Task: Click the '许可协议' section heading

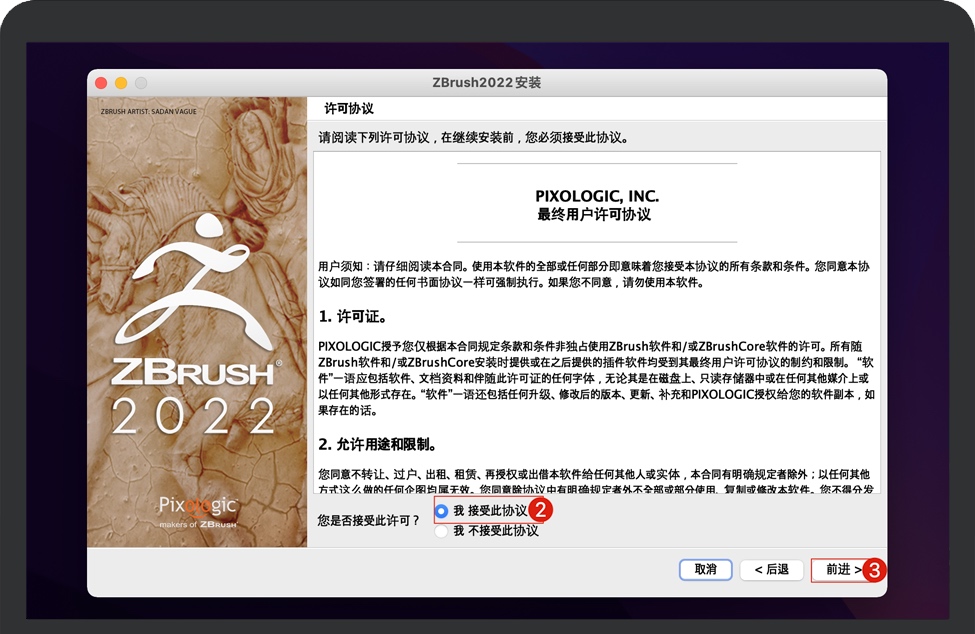Action: click(349, 109)
